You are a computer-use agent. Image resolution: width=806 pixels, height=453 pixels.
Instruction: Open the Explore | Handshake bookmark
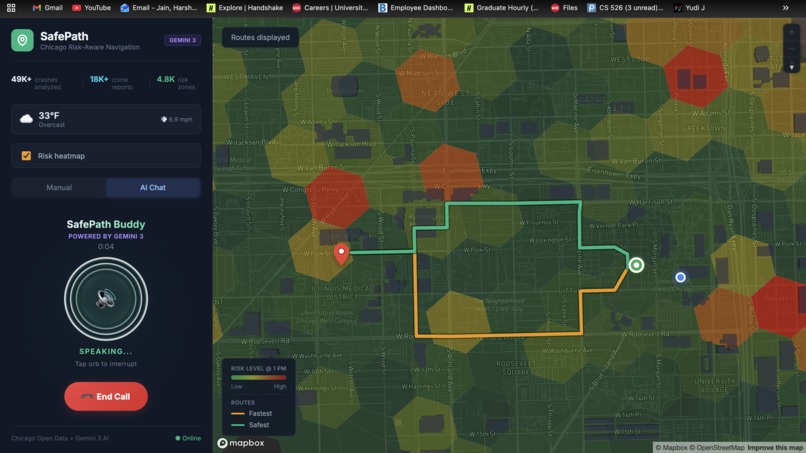point(245,8)
